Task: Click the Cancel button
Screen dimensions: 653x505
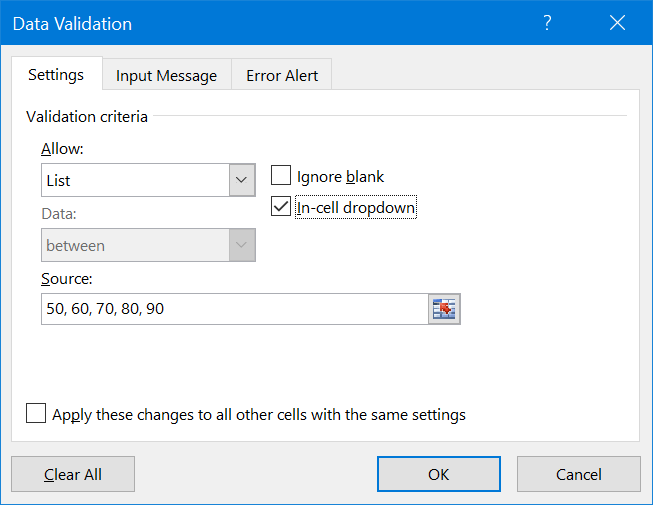Action: pos(578,474)
